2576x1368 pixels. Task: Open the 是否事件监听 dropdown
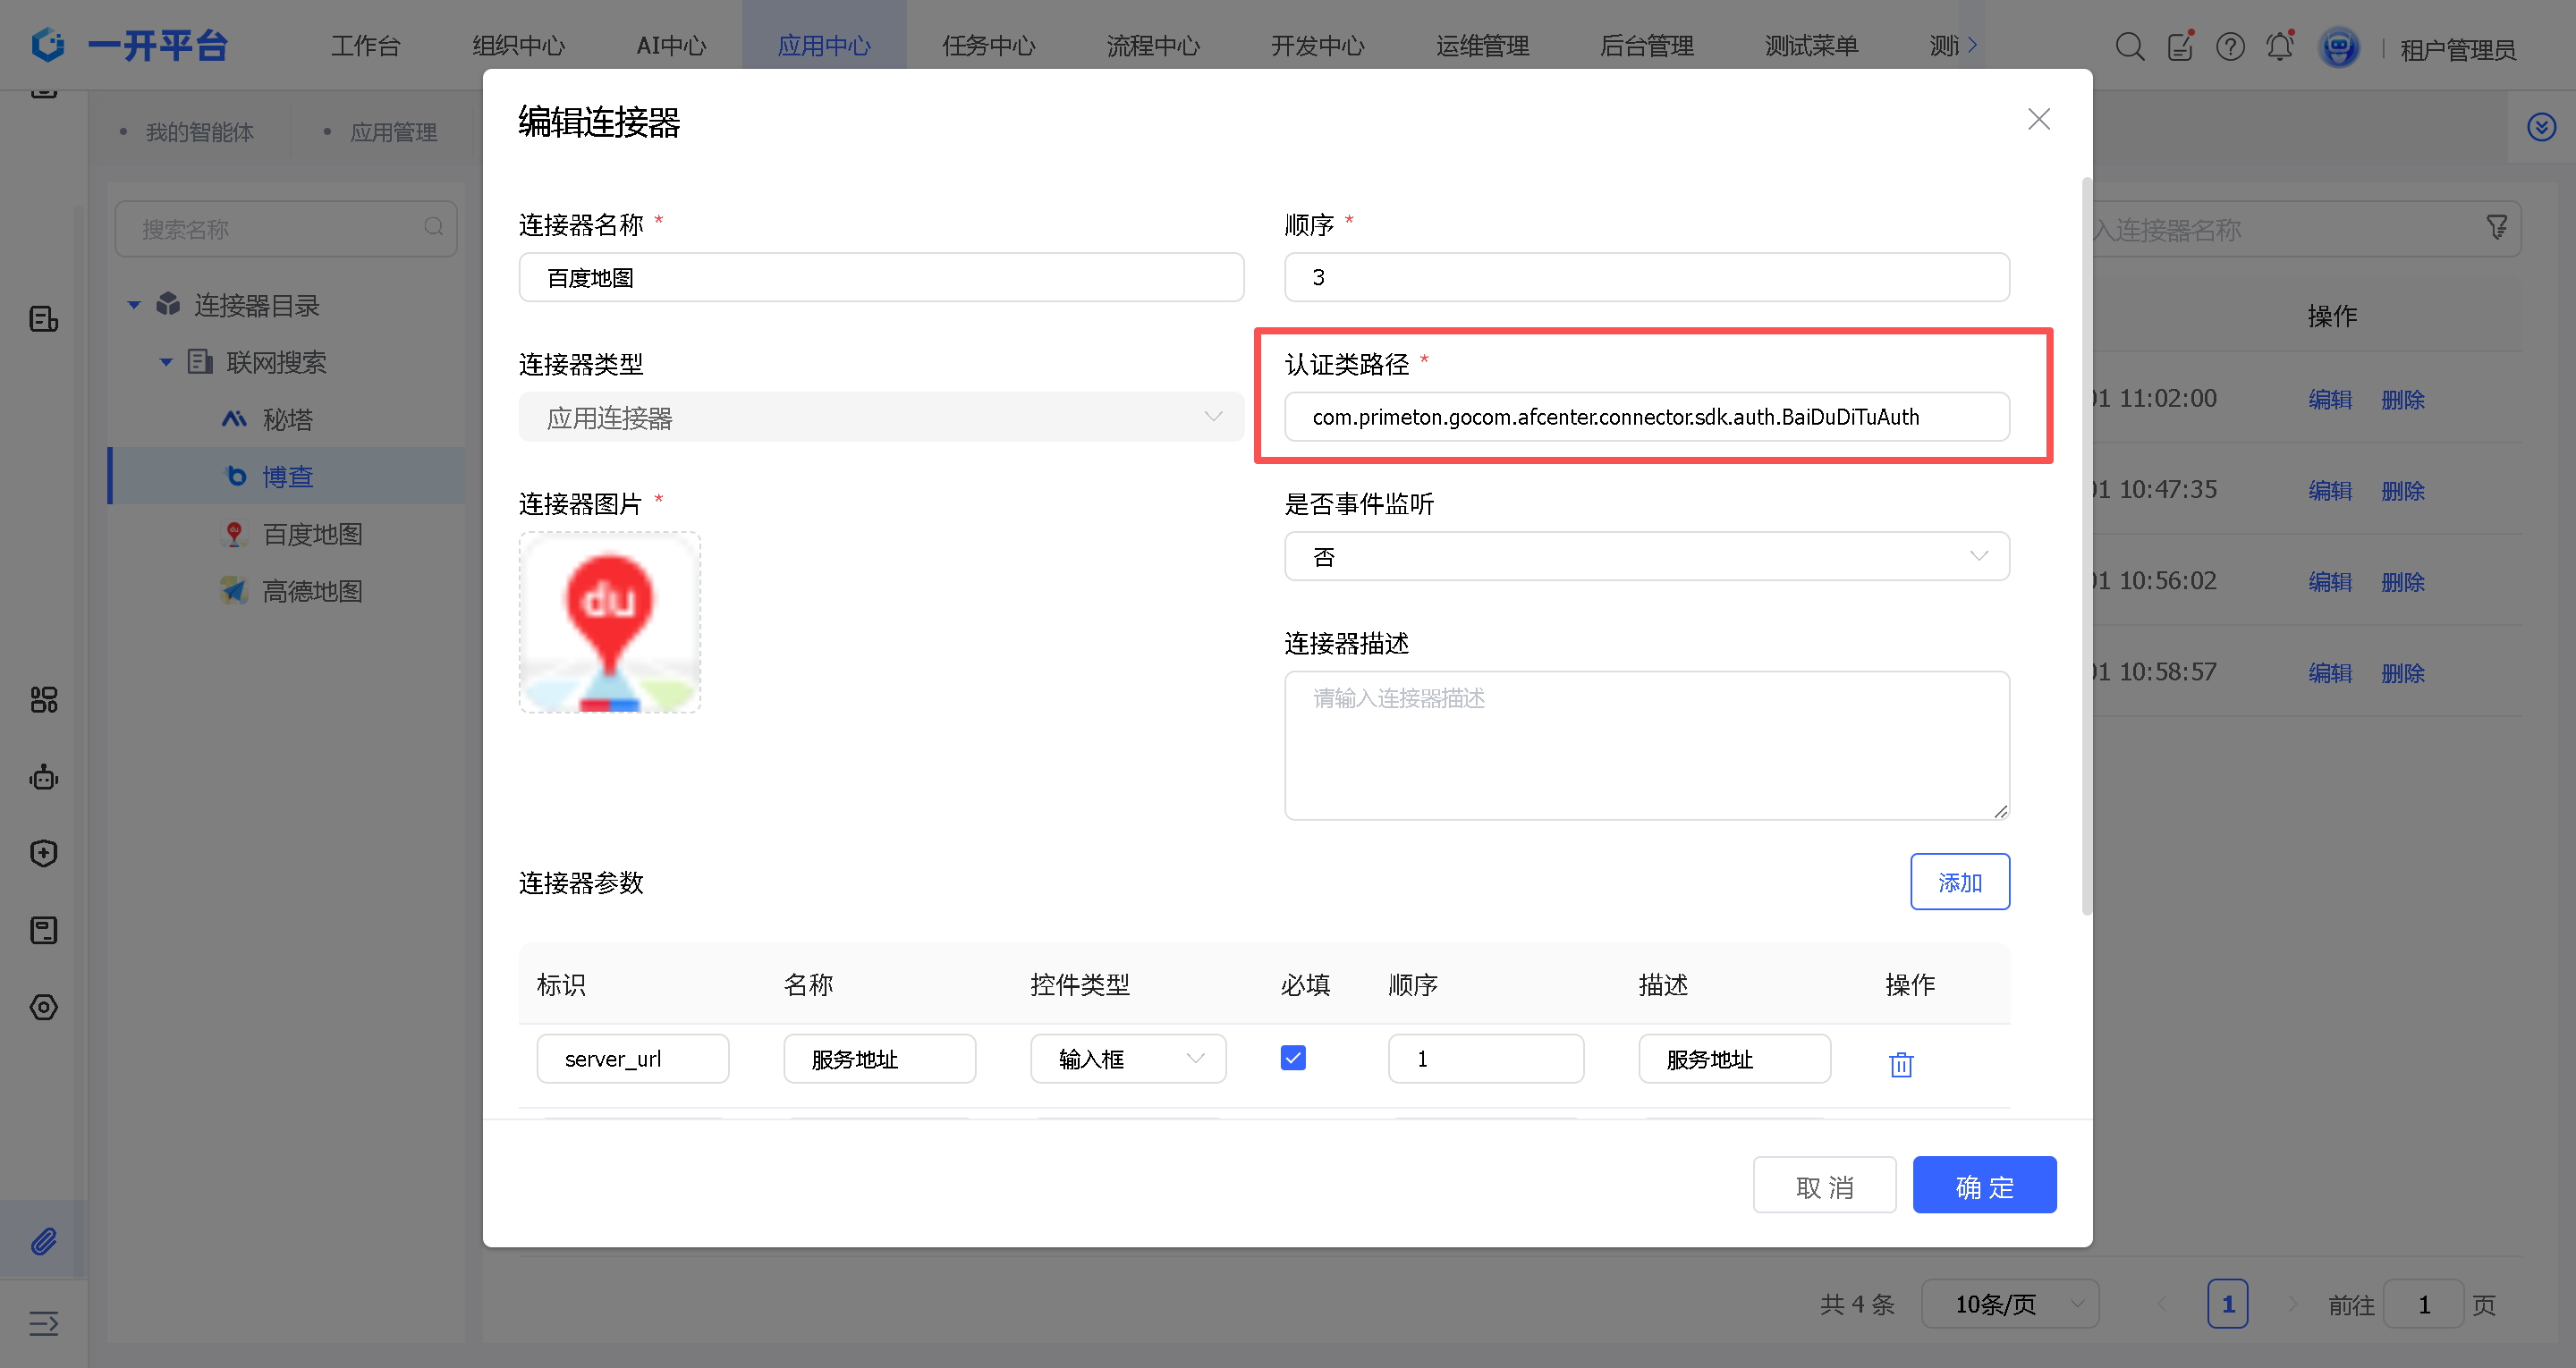coord(1646,556)
